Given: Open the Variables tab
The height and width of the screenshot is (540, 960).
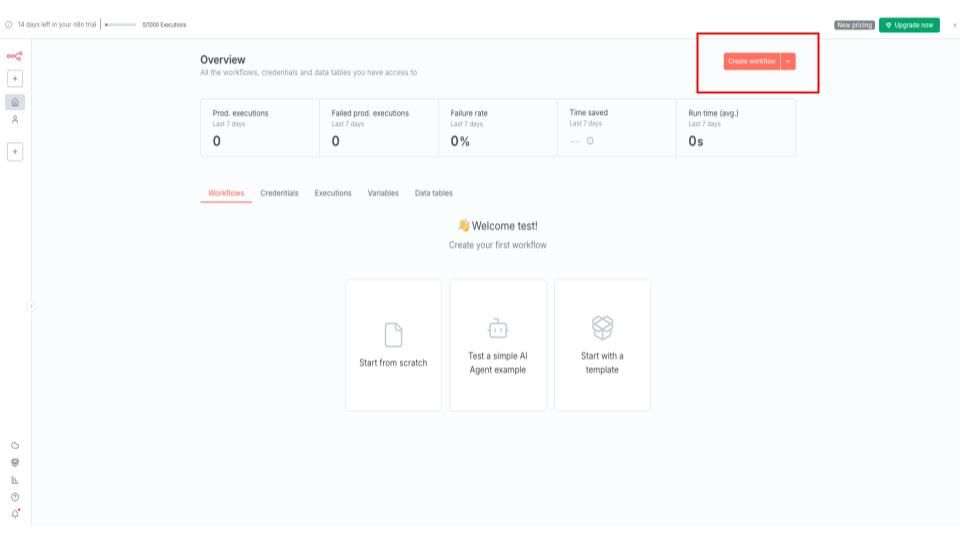Looking at the screenshot, I should pos(383,193).
